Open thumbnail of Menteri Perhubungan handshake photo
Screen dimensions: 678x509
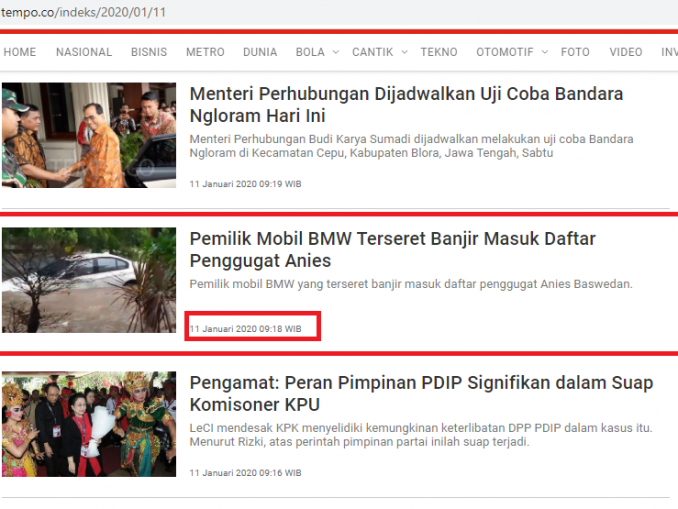click(x=89, y=135)
